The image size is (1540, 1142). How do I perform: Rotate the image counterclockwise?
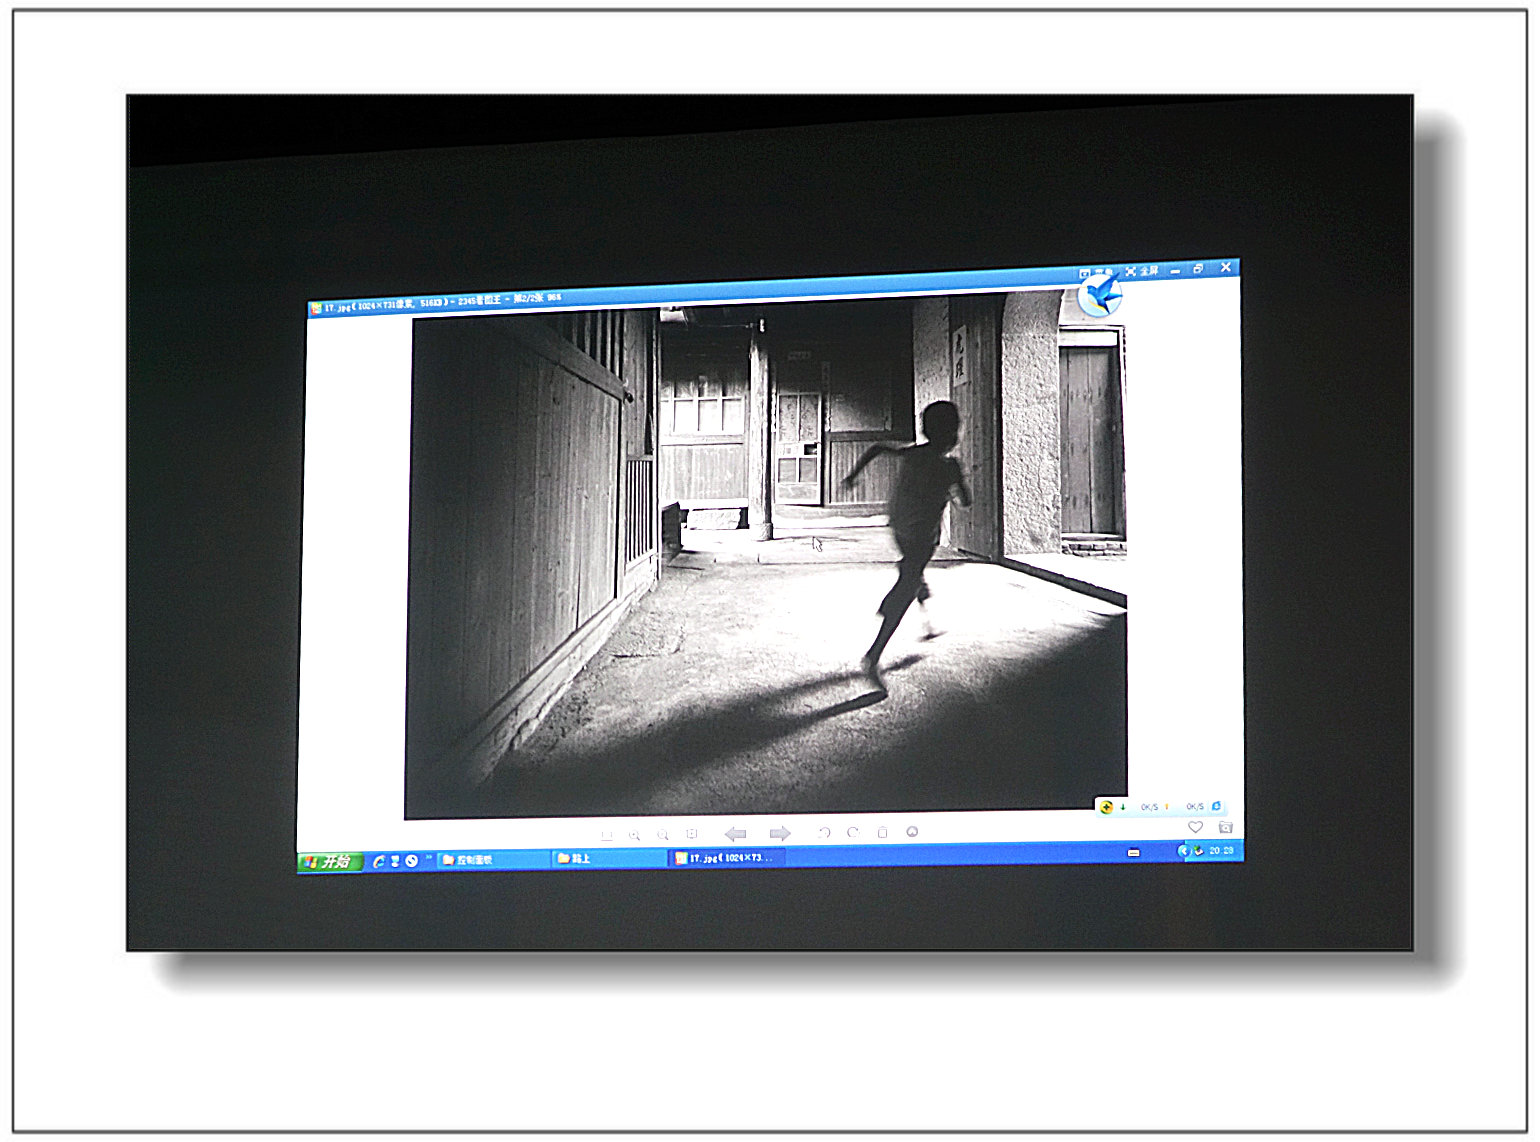824,832
